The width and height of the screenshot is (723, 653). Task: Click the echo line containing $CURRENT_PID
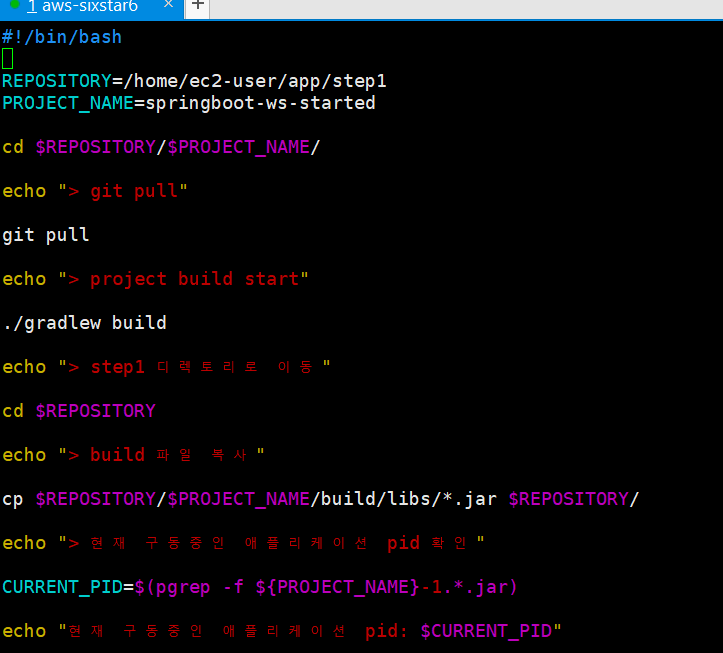282,631
